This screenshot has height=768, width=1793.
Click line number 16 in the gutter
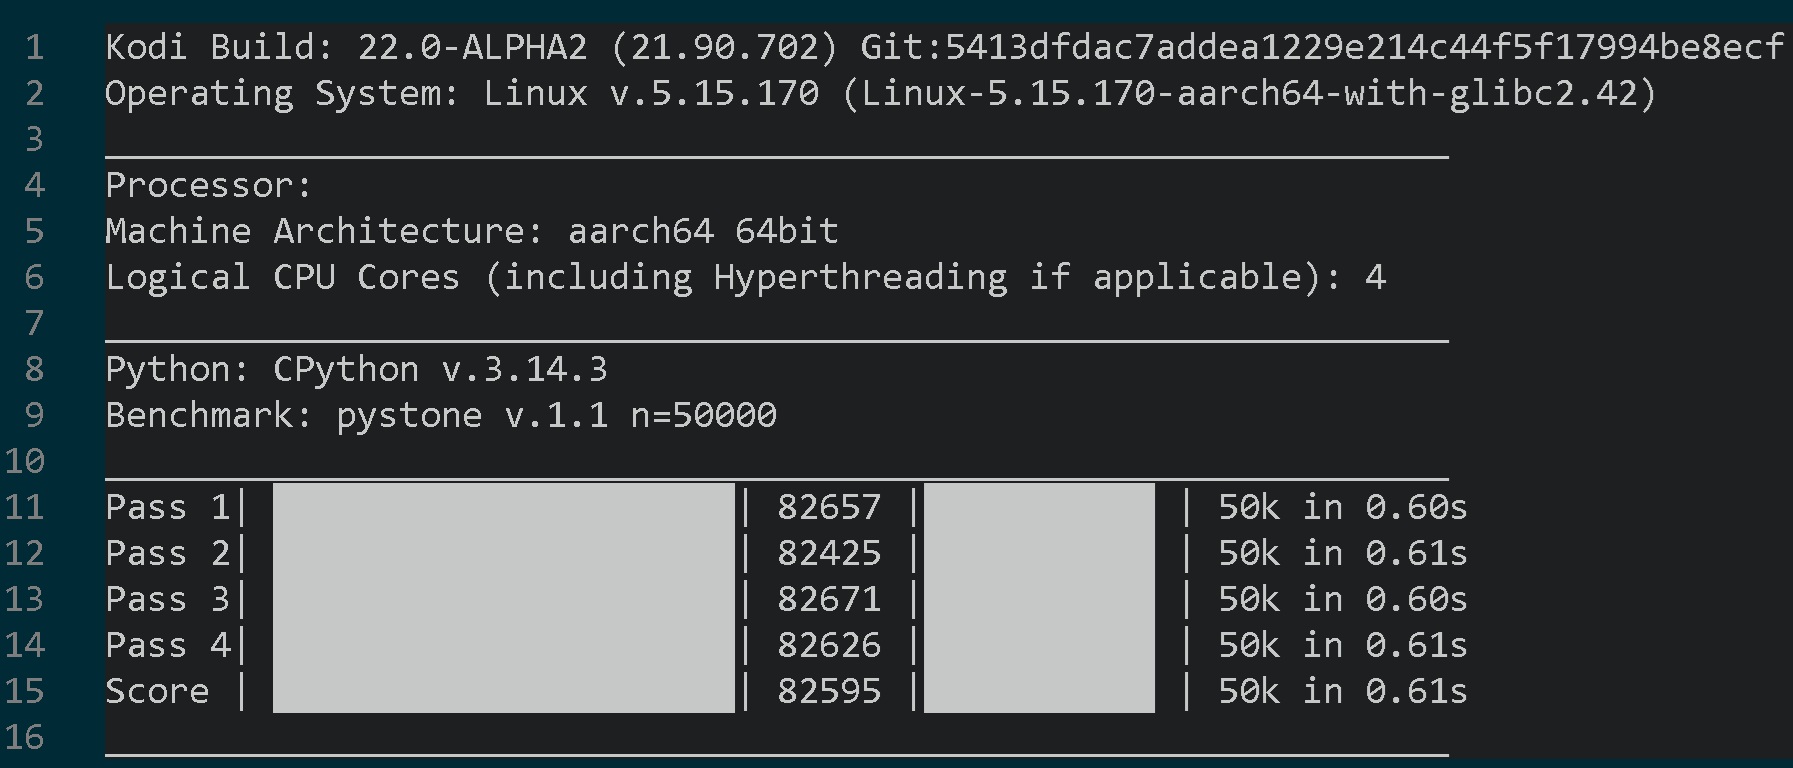click(x=24, y=737)
